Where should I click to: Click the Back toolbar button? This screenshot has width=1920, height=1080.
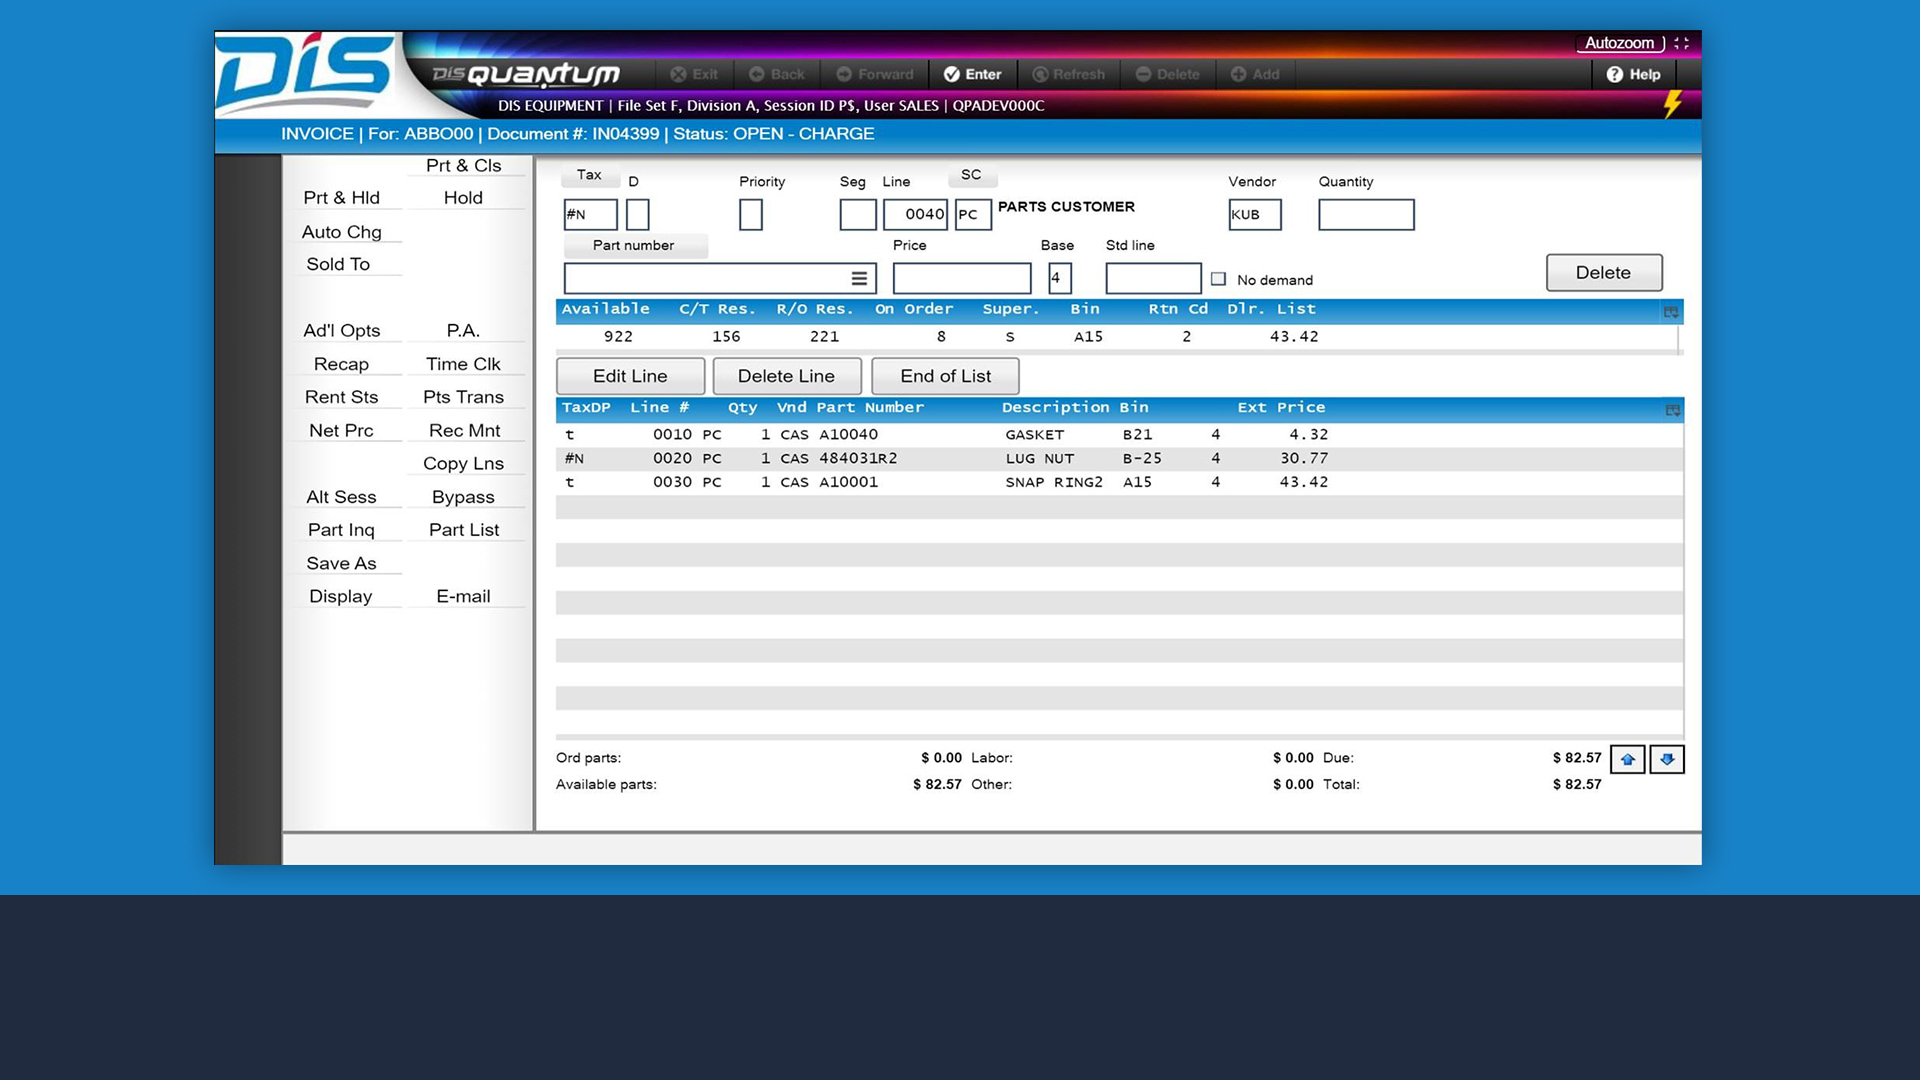pyautogui.click(x=777, y=74)
